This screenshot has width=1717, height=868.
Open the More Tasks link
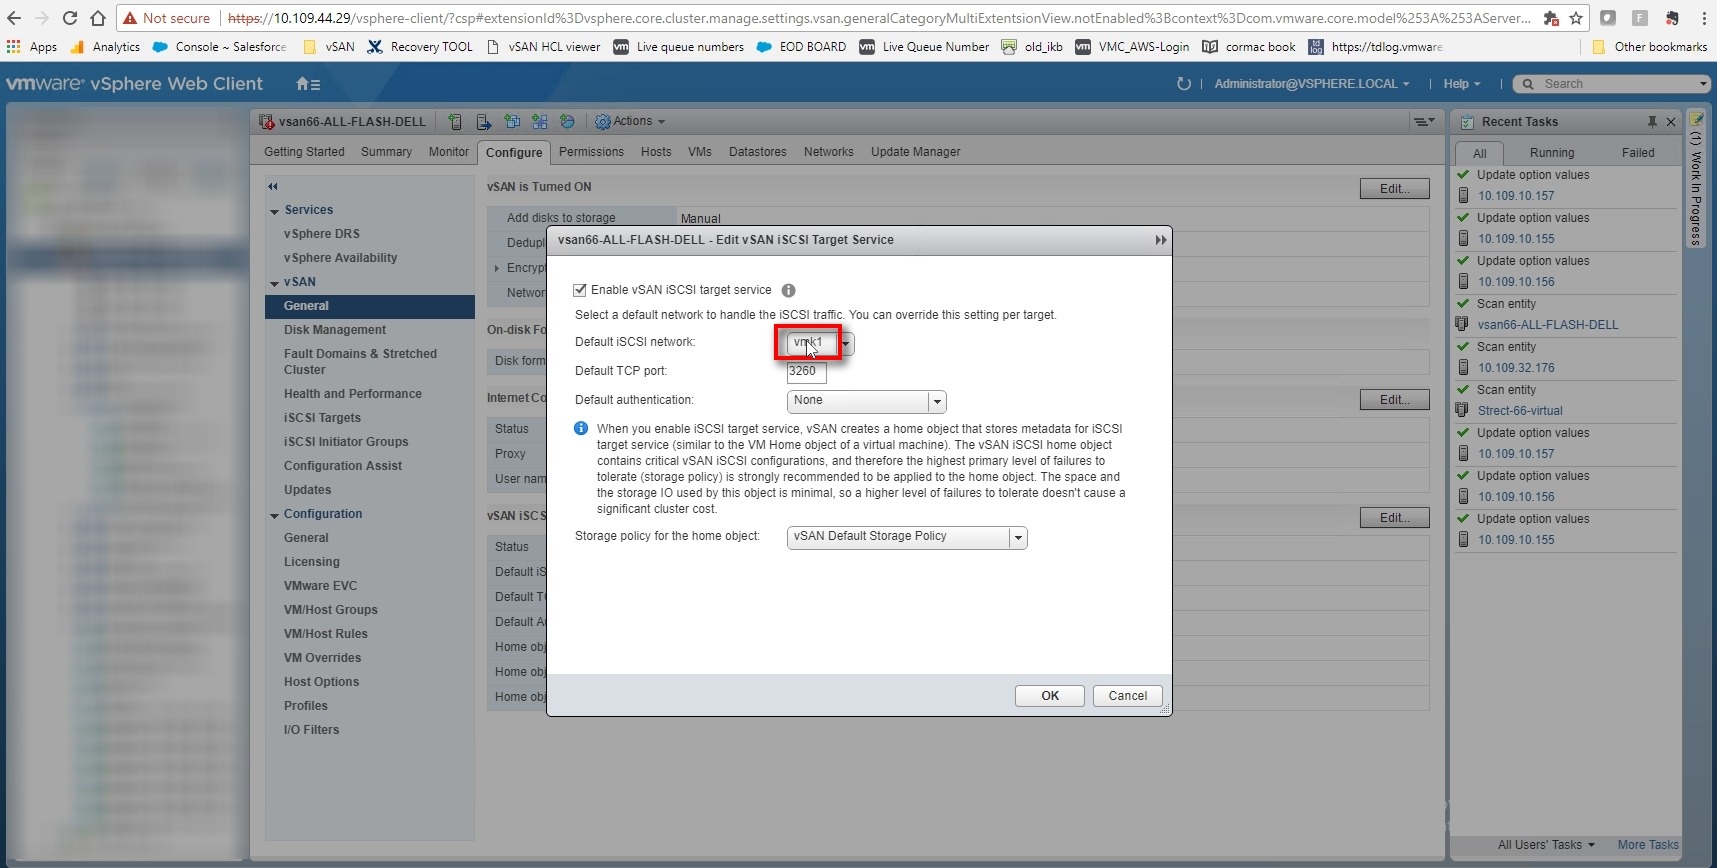click(x=1647, y=845)
